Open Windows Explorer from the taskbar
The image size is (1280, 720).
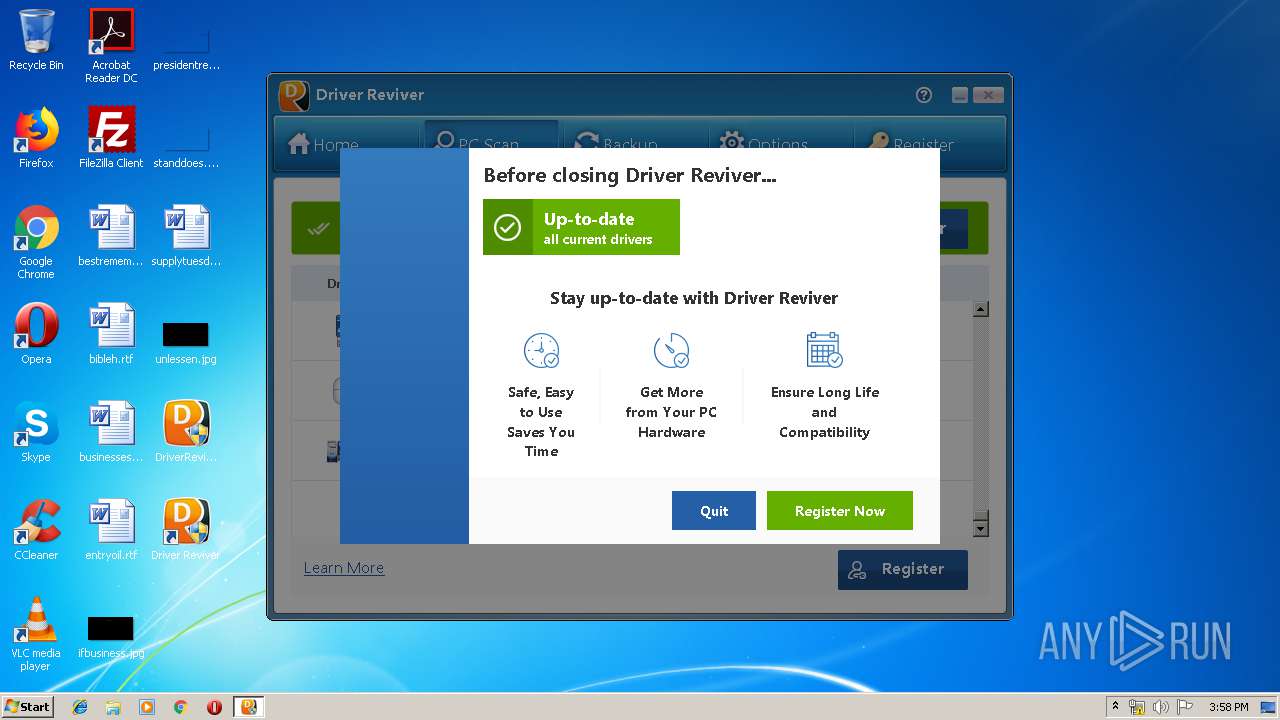113,707
